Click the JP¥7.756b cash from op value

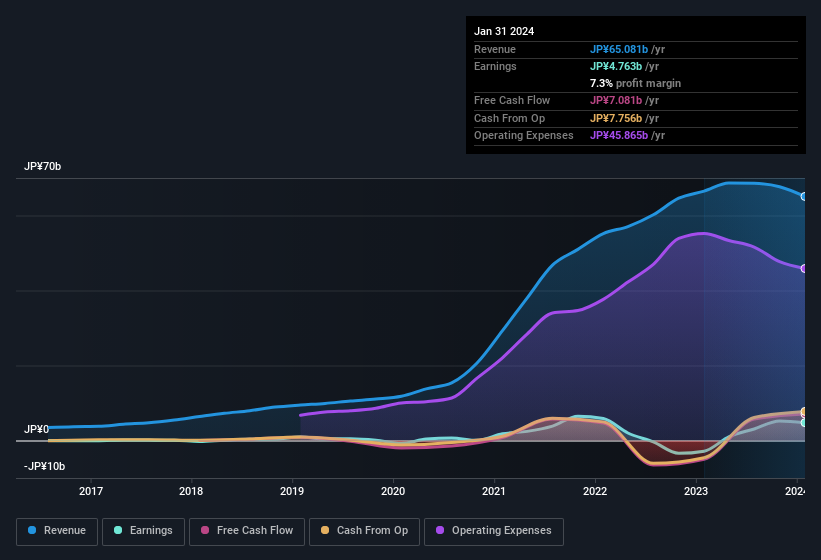pyautogui.click(x=616, y=118)
